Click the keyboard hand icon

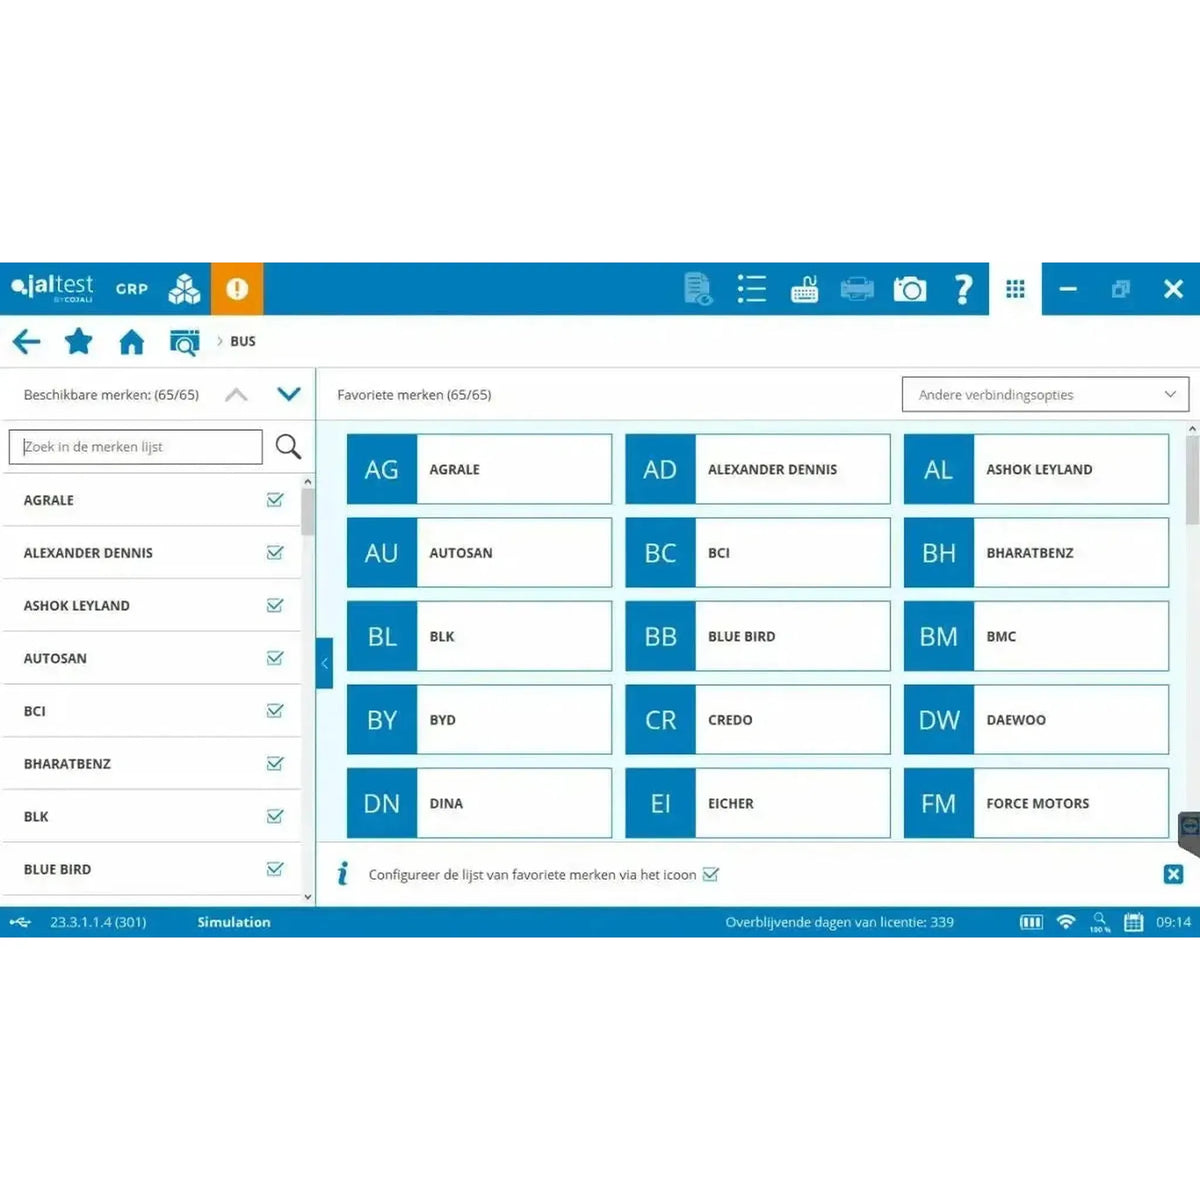(x=804, y=289)
